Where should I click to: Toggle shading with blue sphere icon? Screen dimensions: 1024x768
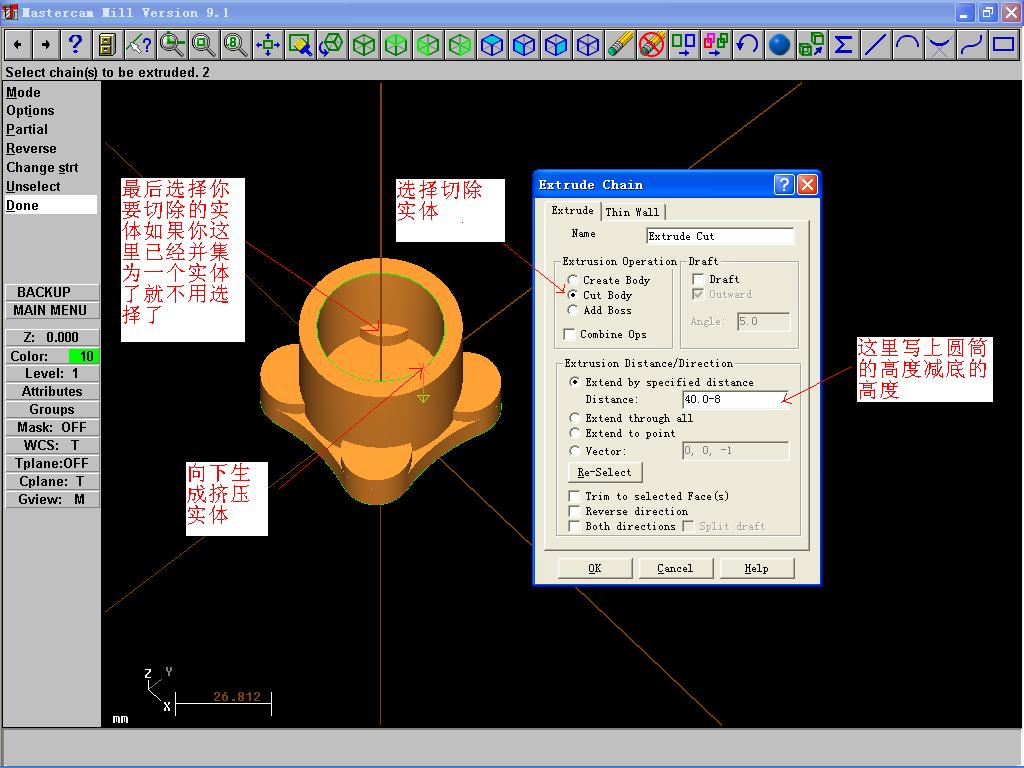[780, 45]
